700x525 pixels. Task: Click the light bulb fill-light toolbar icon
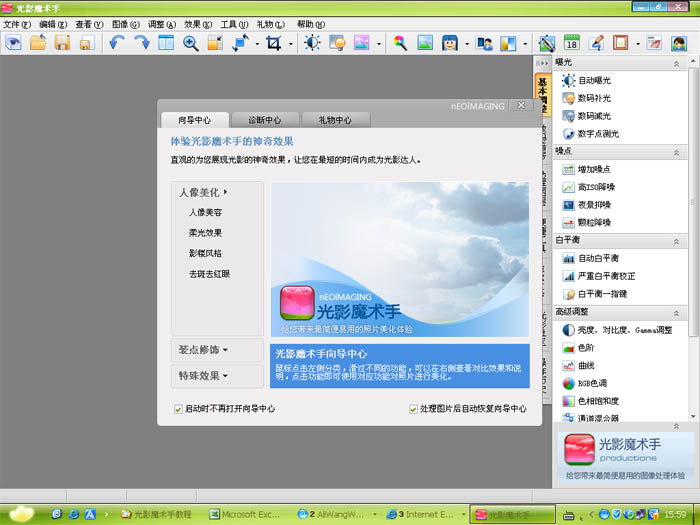(x=337, y=43)
